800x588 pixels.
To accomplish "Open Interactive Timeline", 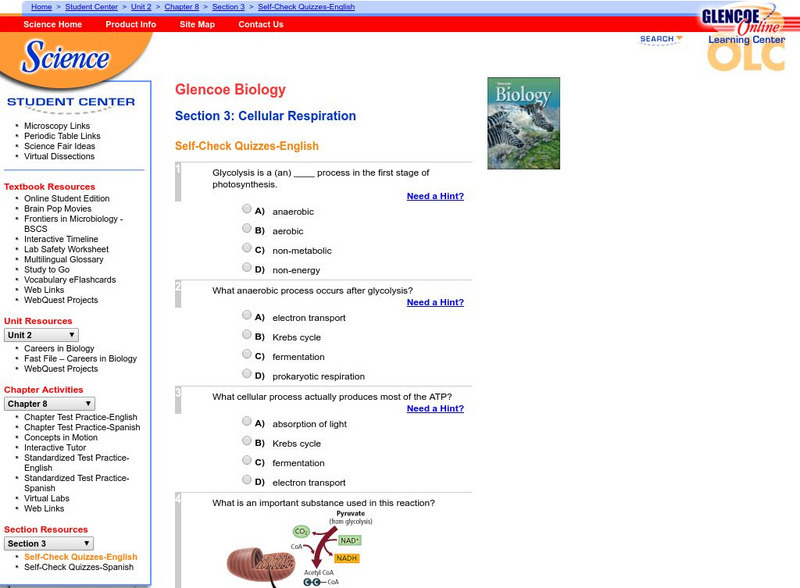I will coord(61,239).
